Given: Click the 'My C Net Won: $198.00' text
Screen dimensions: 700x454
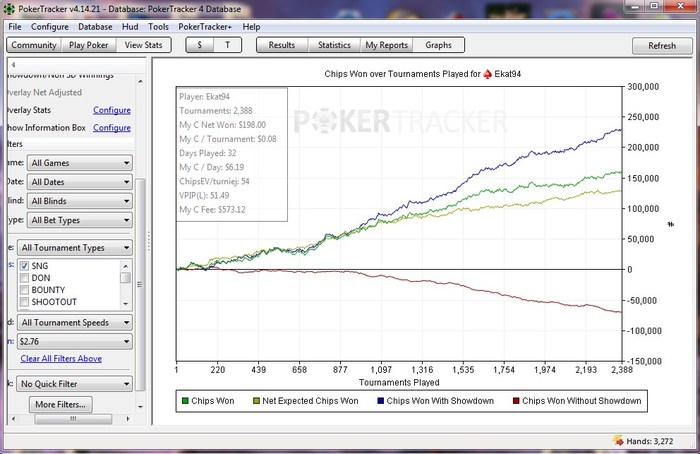Looking at the screenshot, I should pos(222,125).
